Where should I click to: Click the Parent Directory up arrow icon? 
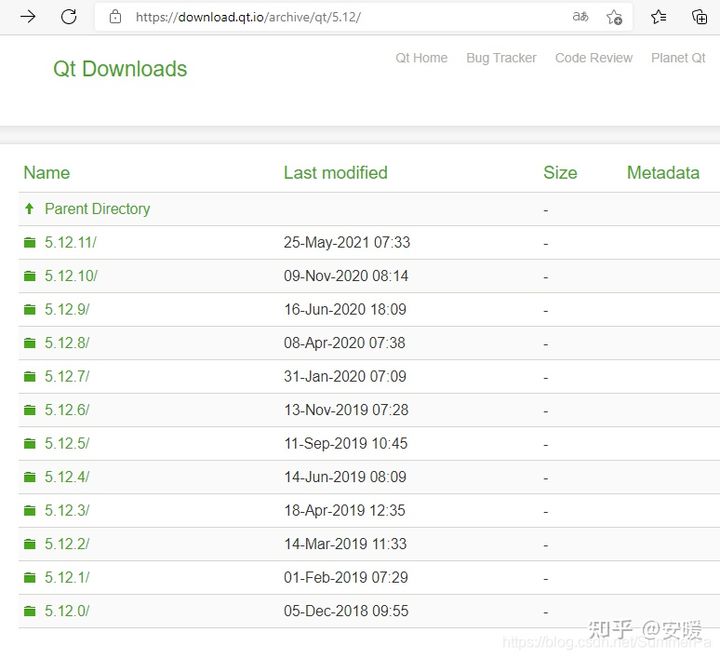click(x=29, y=209)
